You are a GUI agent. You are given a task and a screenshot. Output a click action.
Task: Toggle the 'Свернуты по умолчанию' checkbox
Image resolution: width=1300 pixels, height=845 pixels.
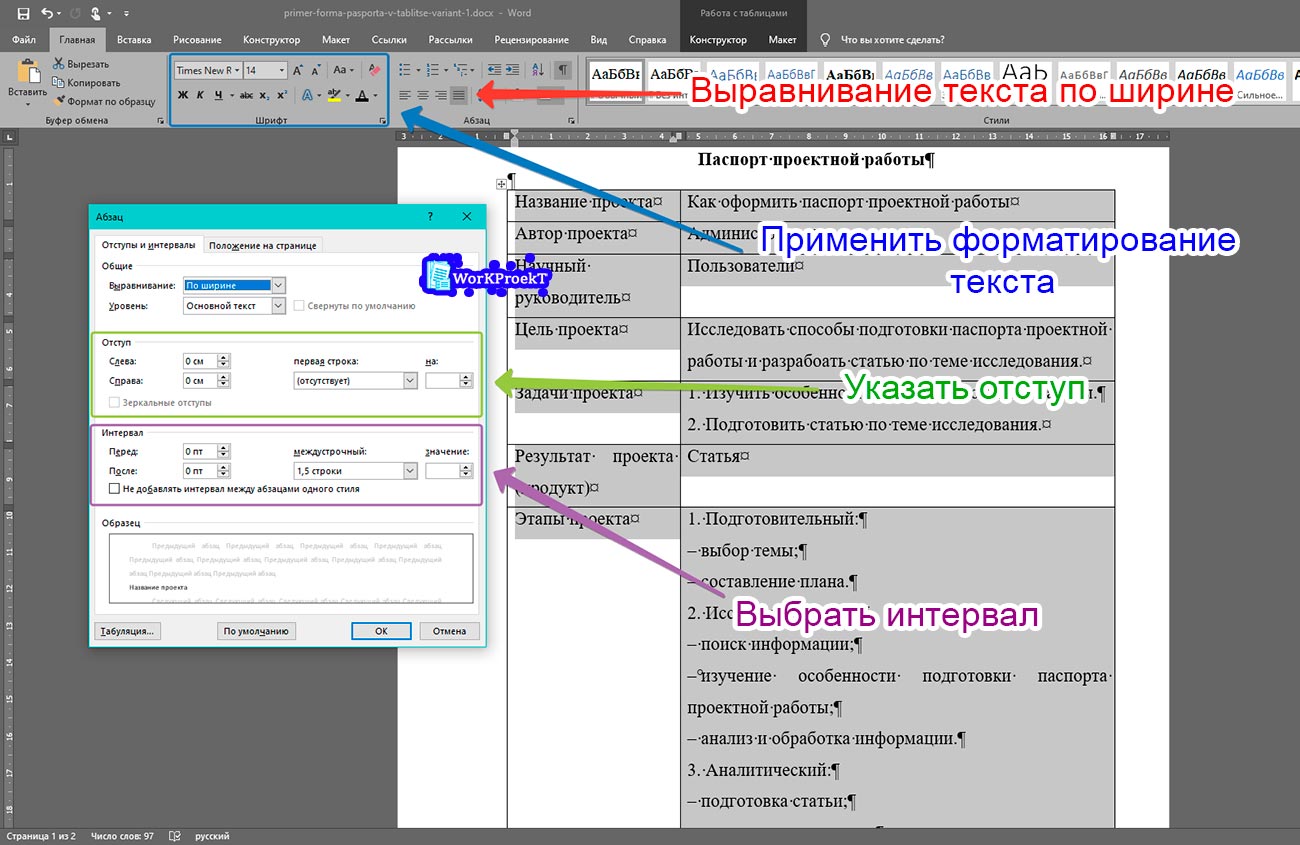coord(299,306)
